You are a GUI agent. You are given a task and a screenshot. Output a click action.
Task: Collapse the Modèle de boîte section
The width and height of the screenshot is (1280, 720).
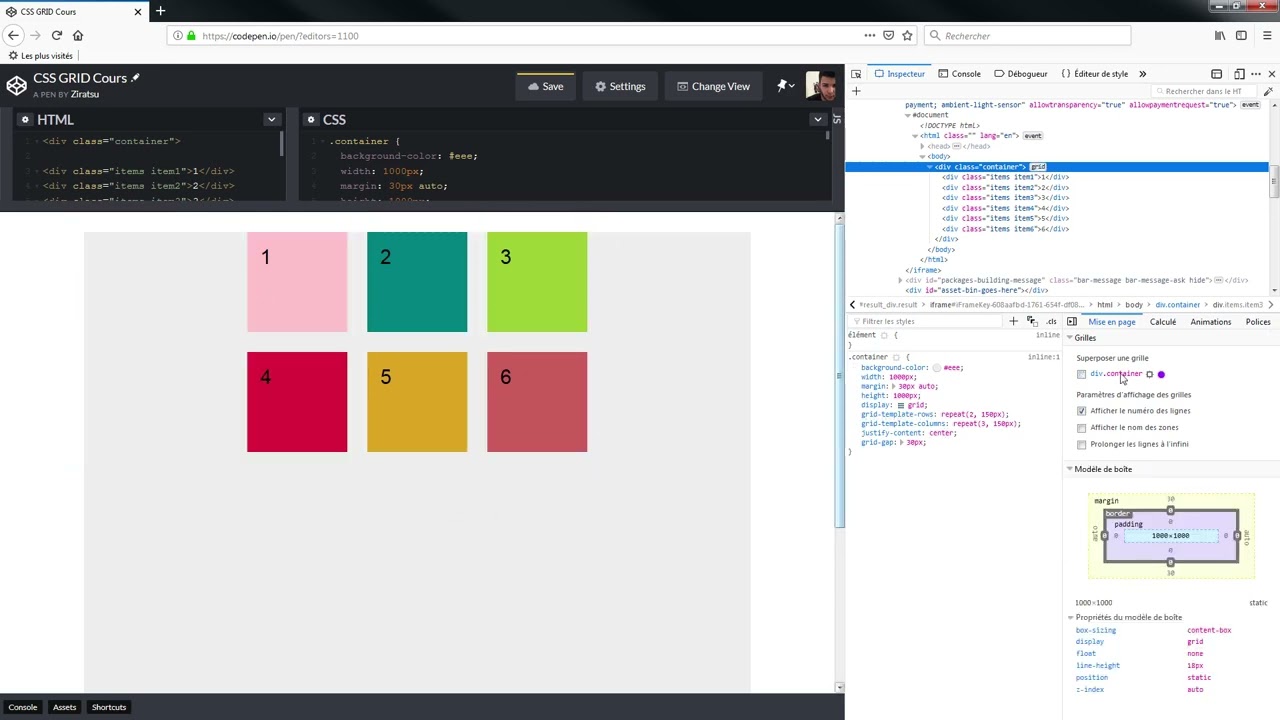(x=1069, y=469)
